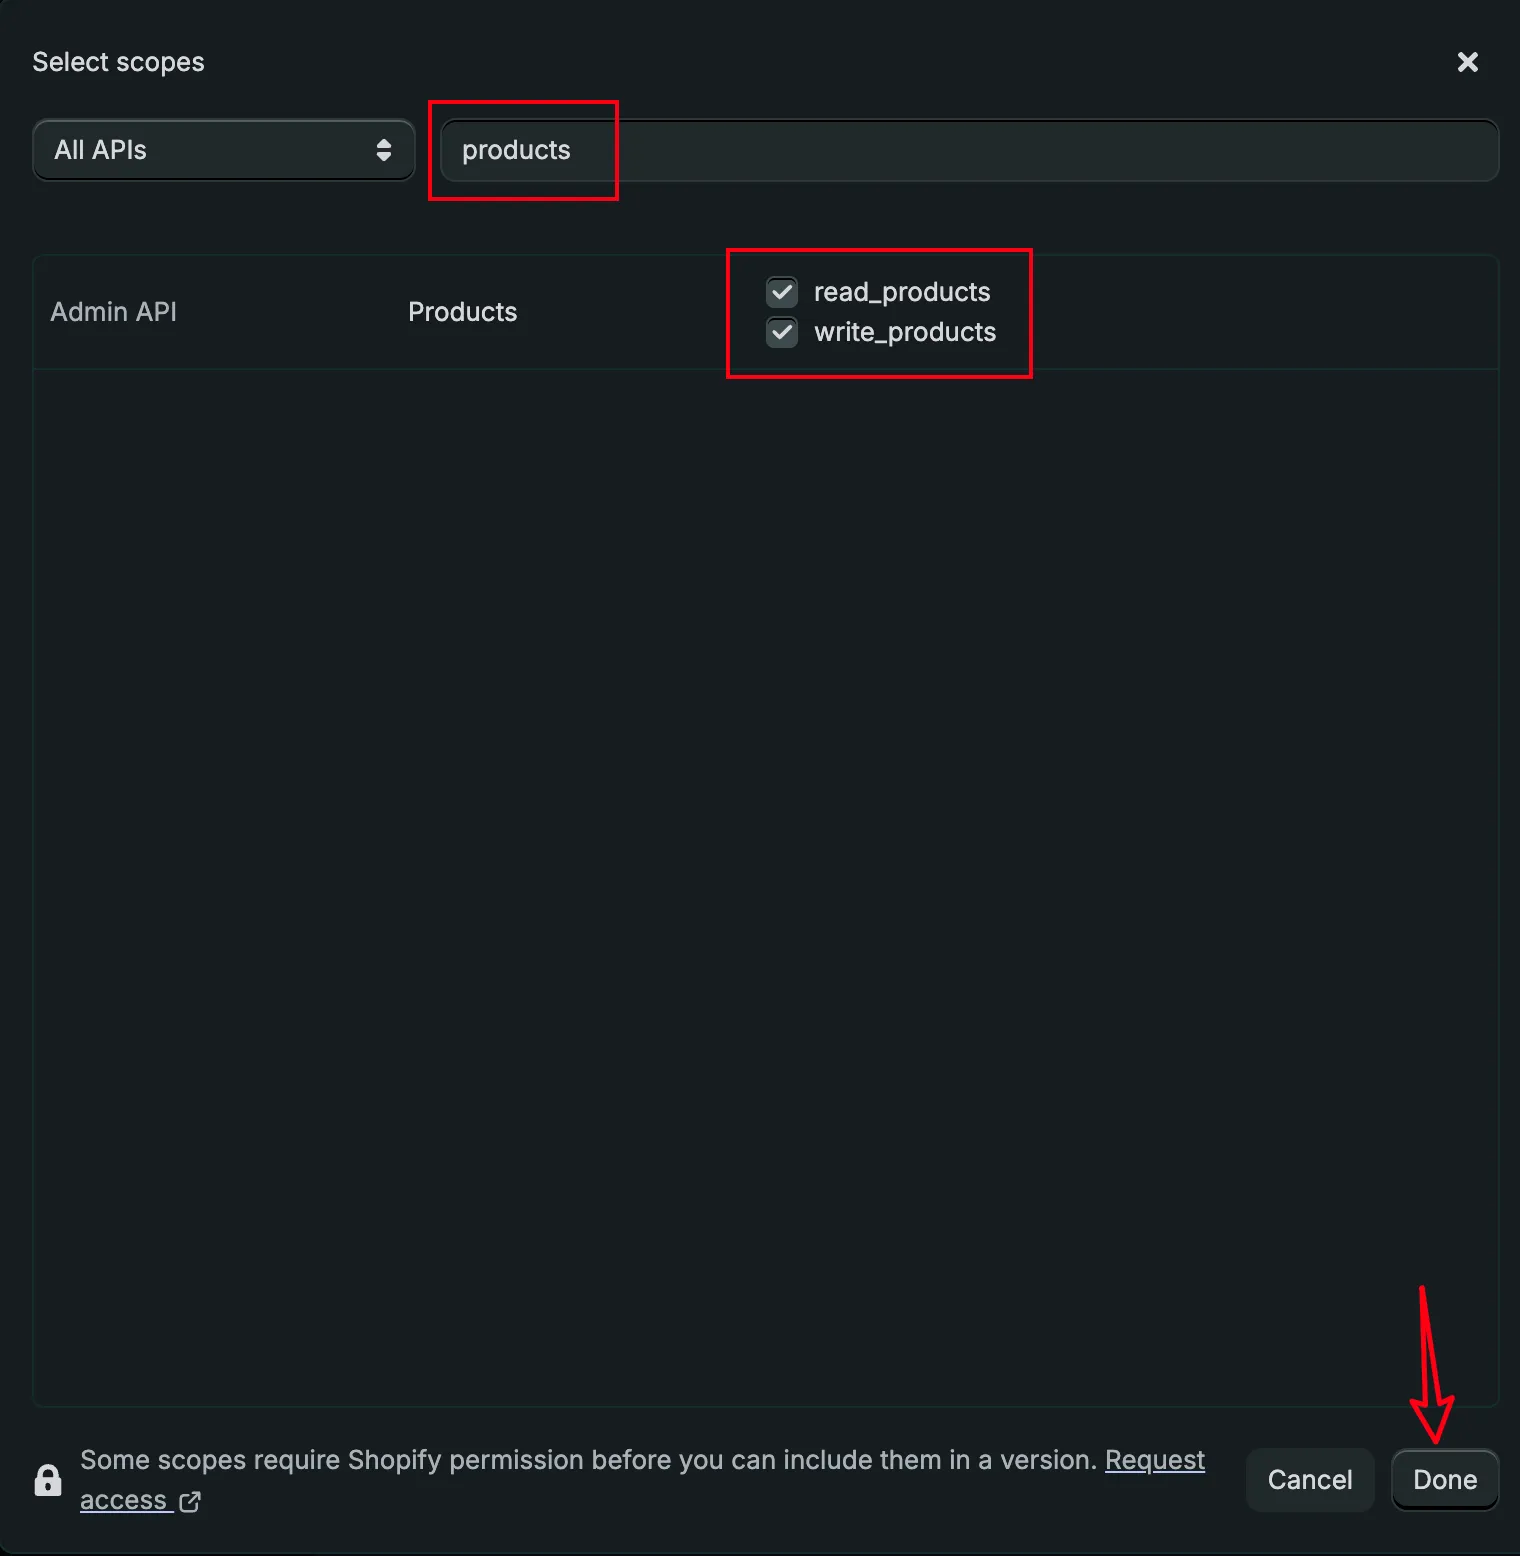Close the Select scopes dialog
Viewport: 1520px width, 1556px height.
coord(1467,62)
